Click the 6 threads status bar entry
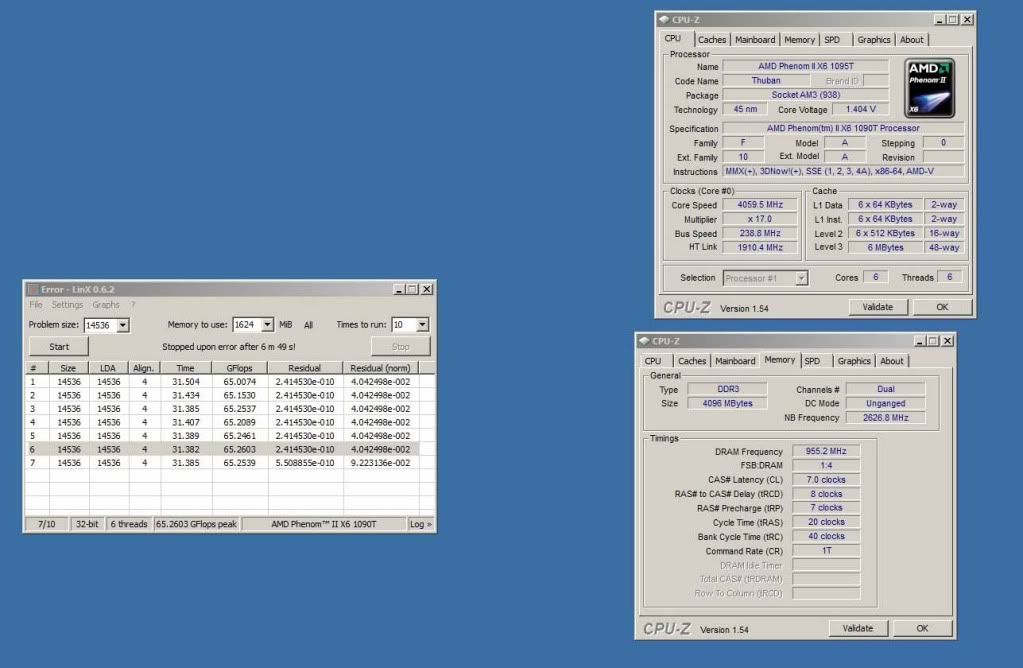This screenshot has height=668, width=1023. pos(129,524)
